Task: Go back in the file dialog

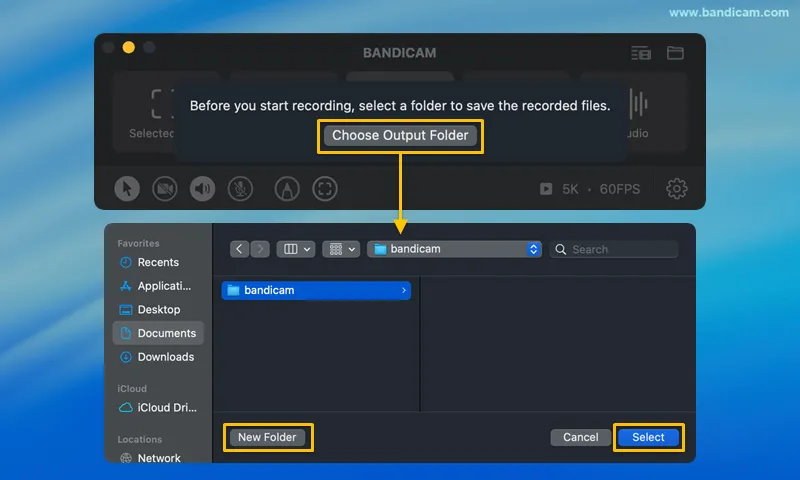Action: tap(239, 249)
